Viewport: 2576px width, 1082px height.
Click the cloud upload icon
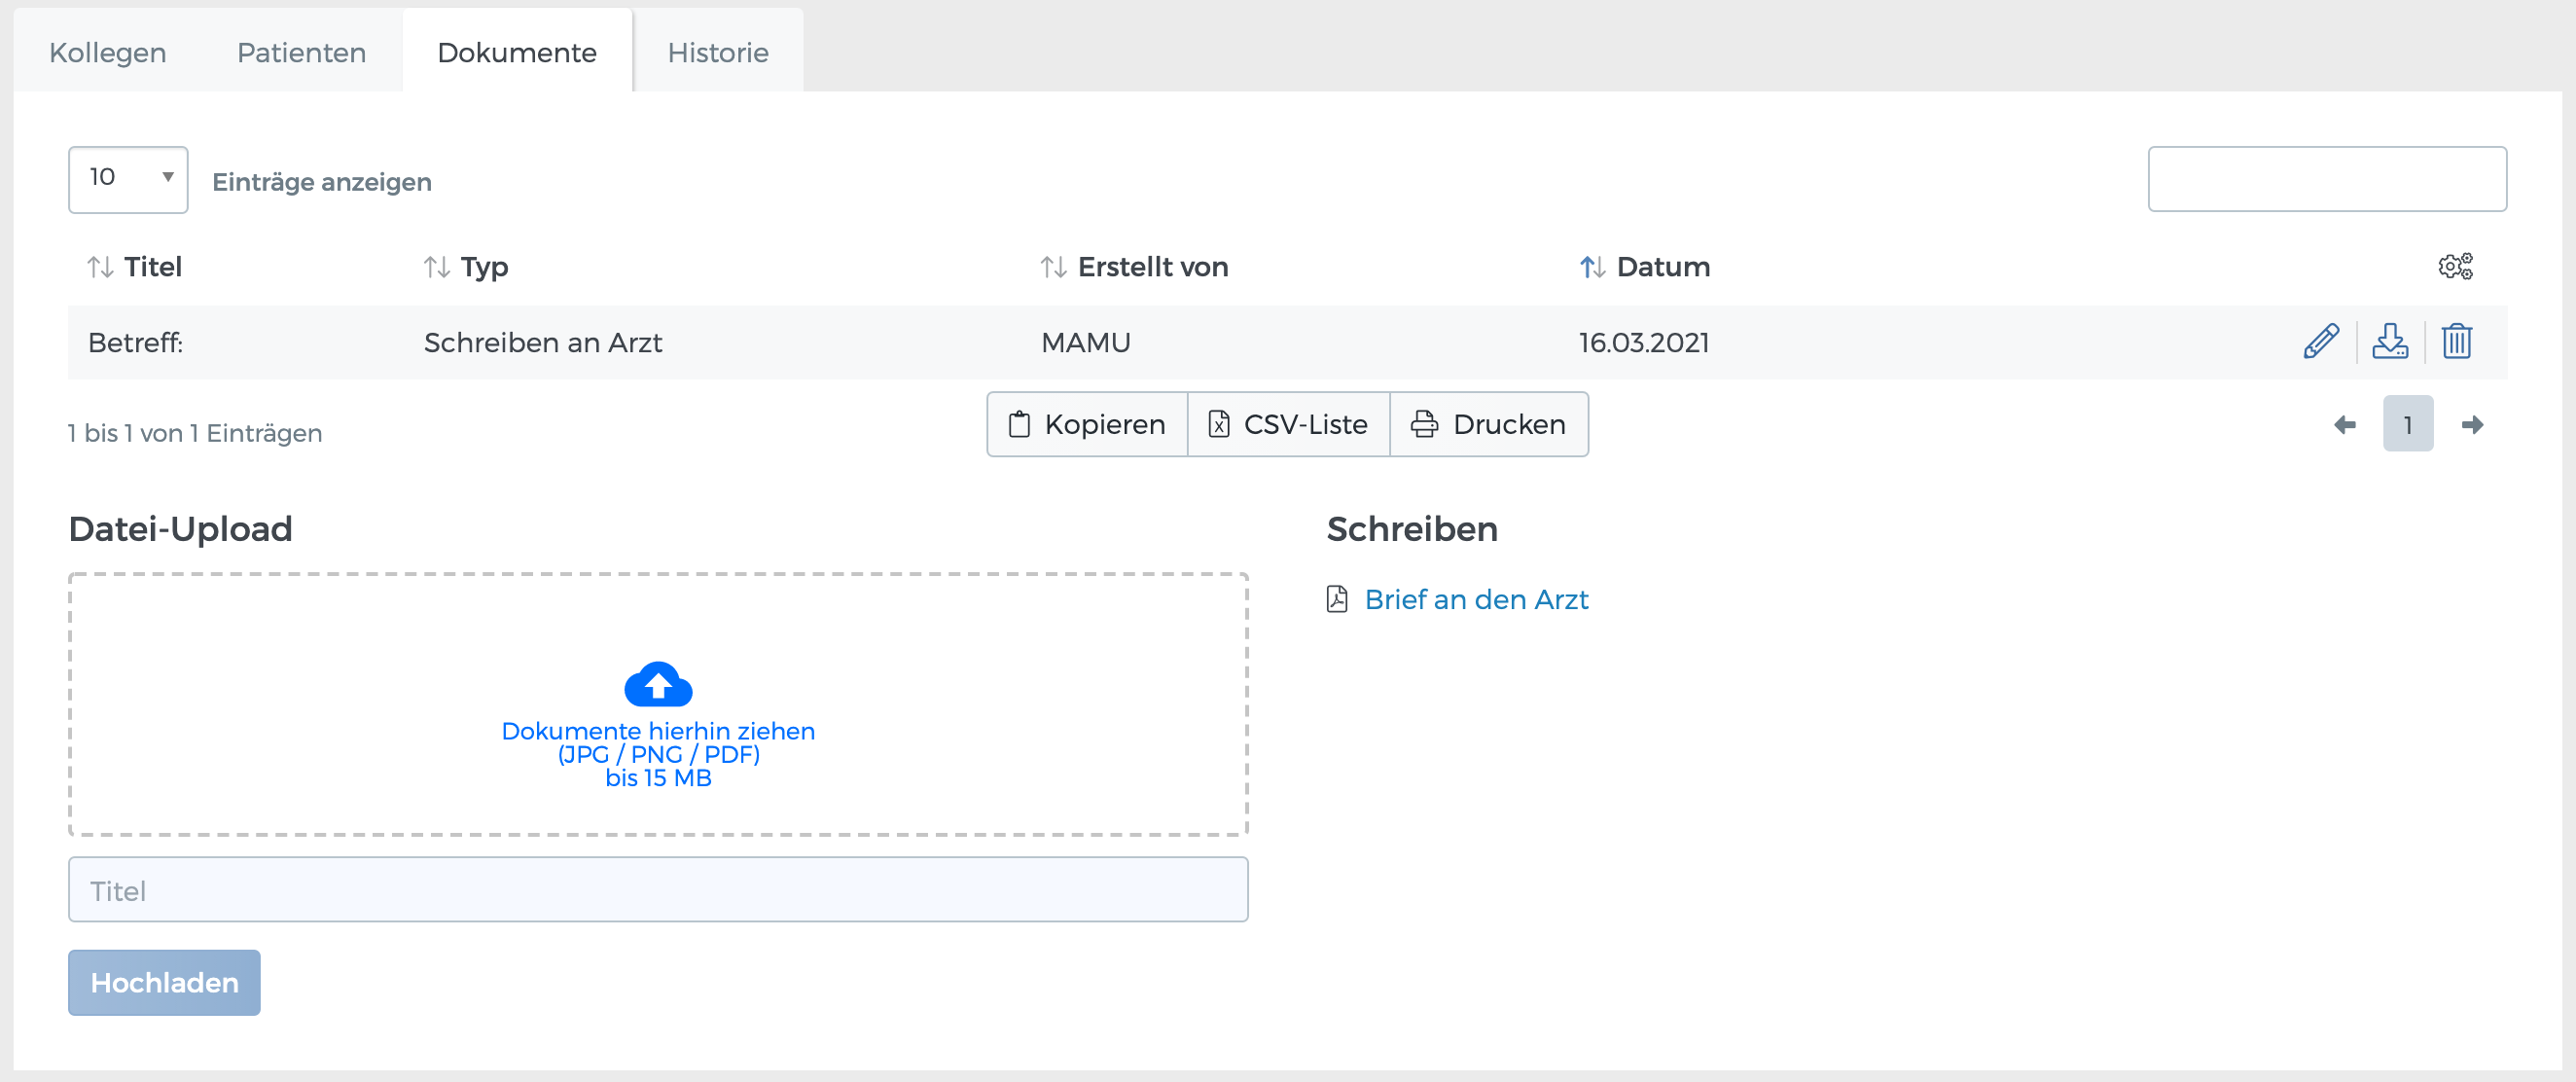[x=657, y=685]
